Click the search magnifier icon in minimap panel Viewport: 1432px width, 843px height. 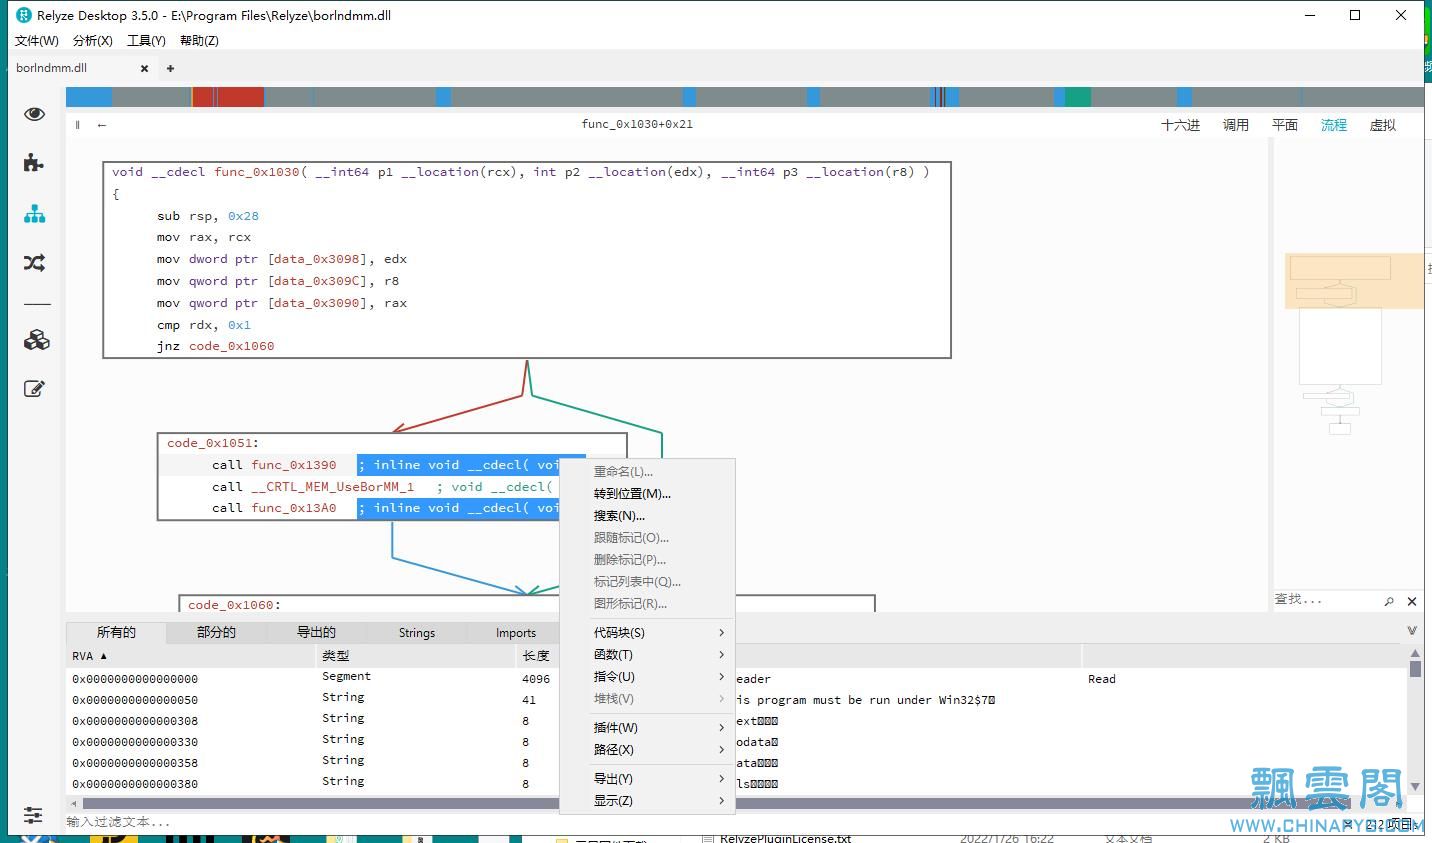(x=1389, y=601)
